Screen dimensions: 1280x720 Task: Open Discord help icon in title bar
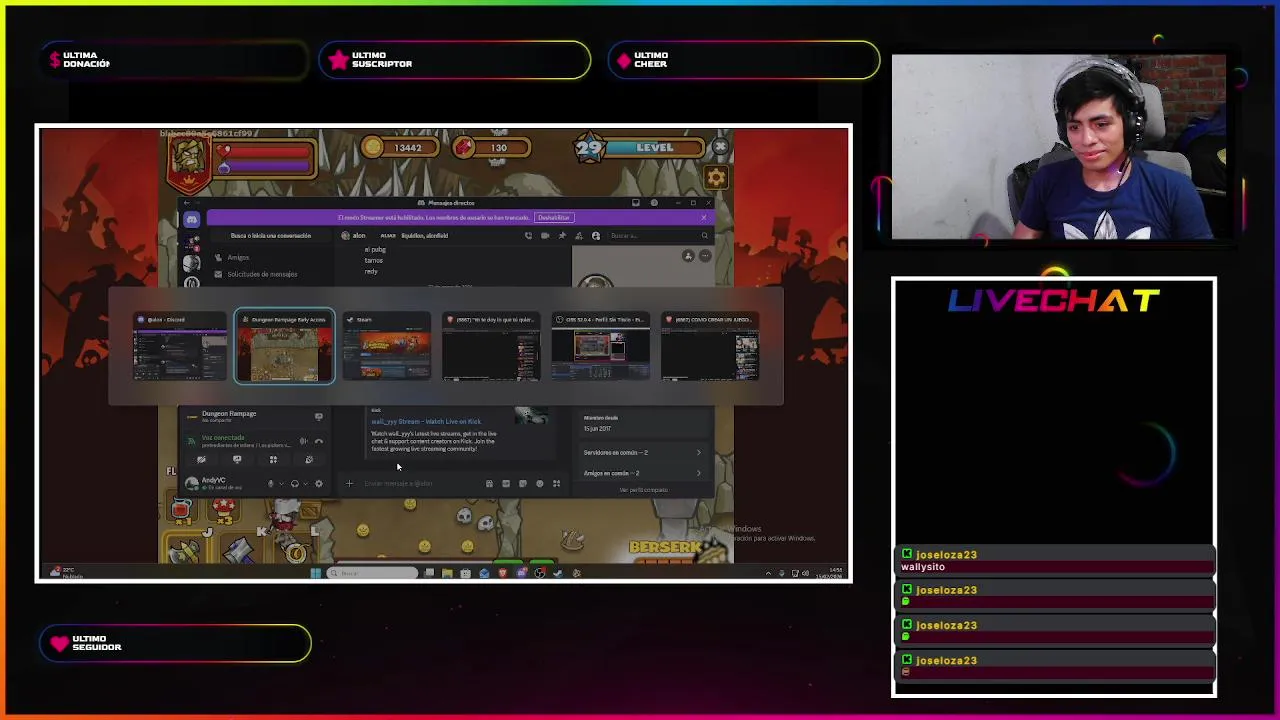coord(654,203)
